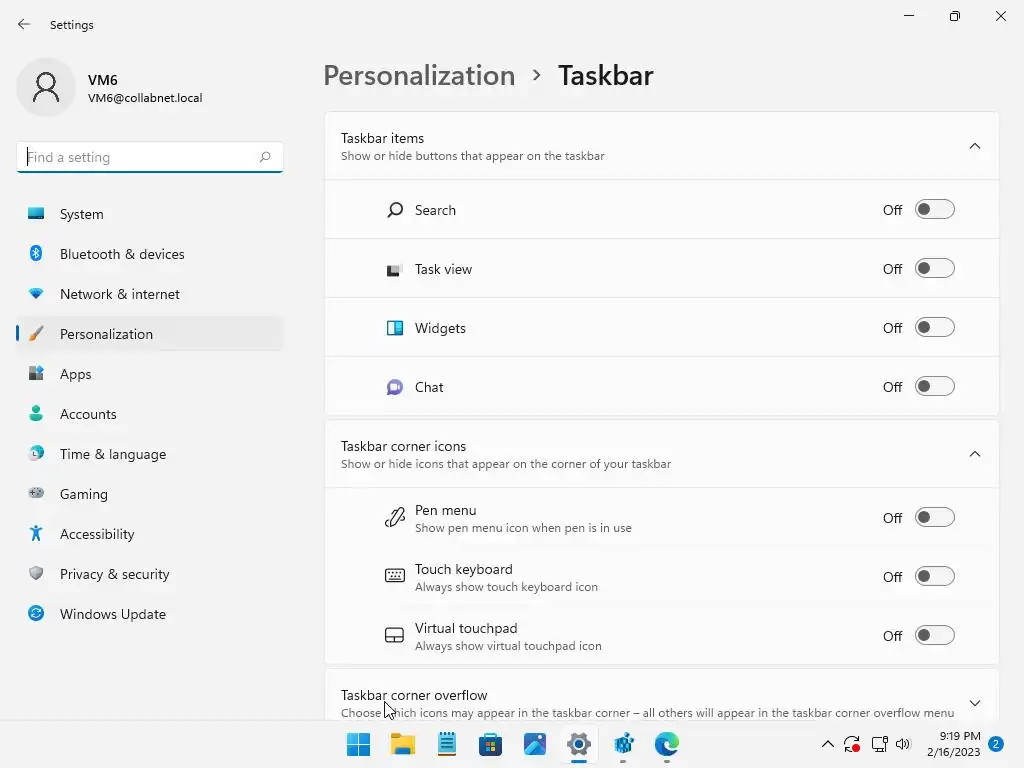1024x768 pixels.
Task: Click the Touch keyboard row icon
Action: pyautogui.click(x=394, y=576)
